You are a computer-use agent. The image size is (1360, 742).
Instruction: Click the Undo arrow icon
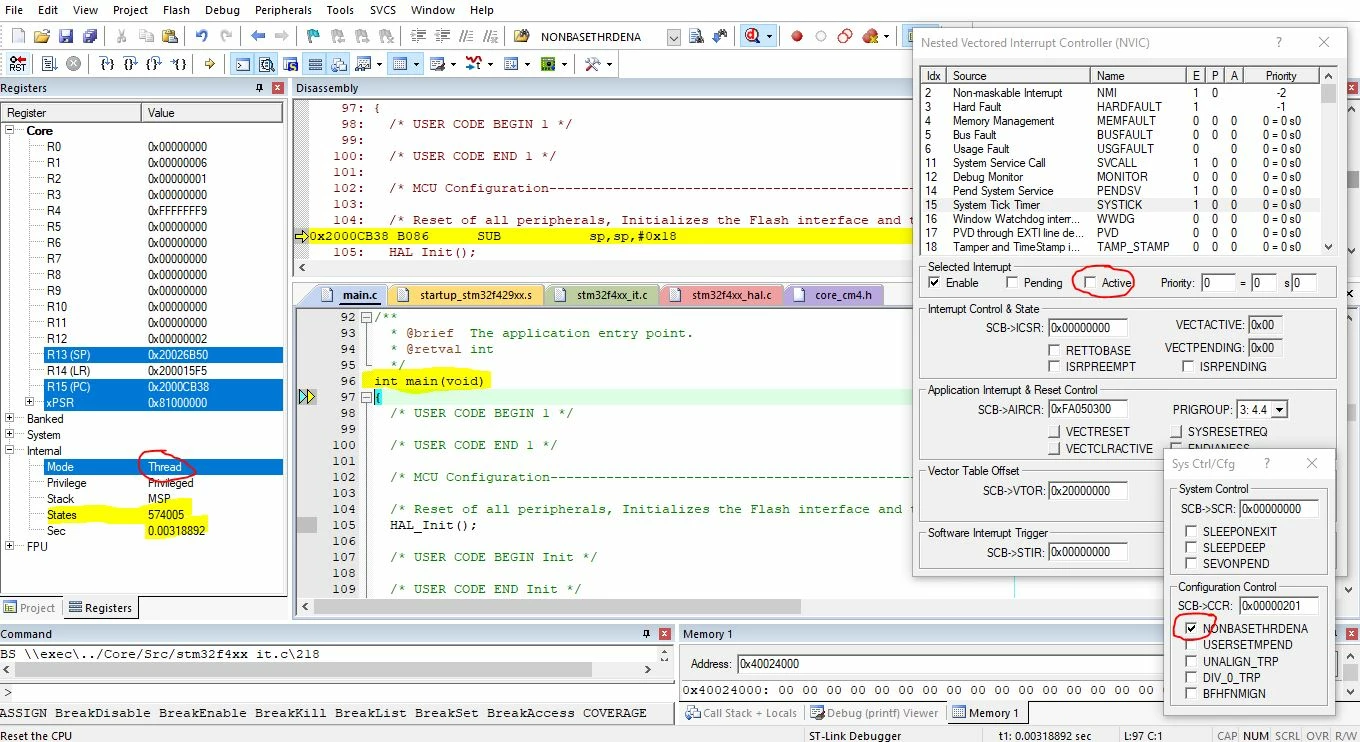click(201, 36)
